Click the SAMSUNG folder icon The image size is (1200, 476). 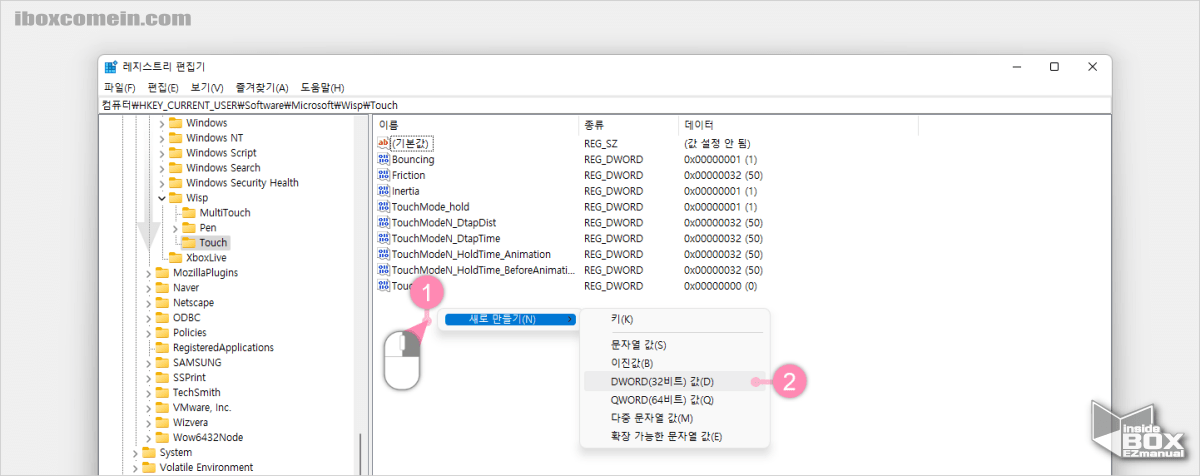pos(162,362)
